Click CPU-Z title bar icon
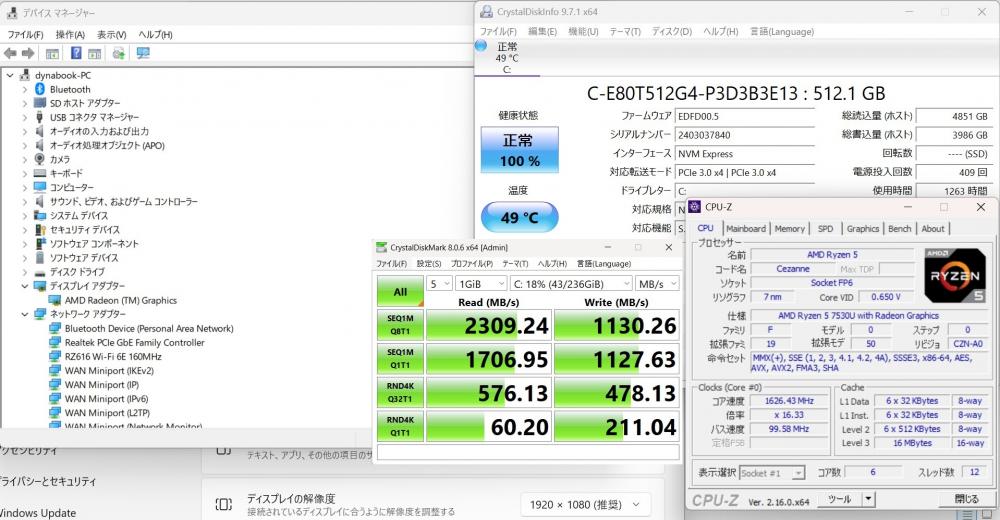The width and height of the screenshot is (1000, 520). [695, 207]
